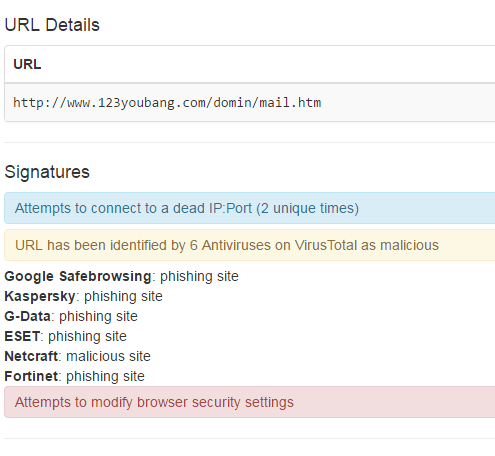Click 'malicious site' verdict next to Netcraft
Viewport: 495px width, 456px height.
point(108,356)
